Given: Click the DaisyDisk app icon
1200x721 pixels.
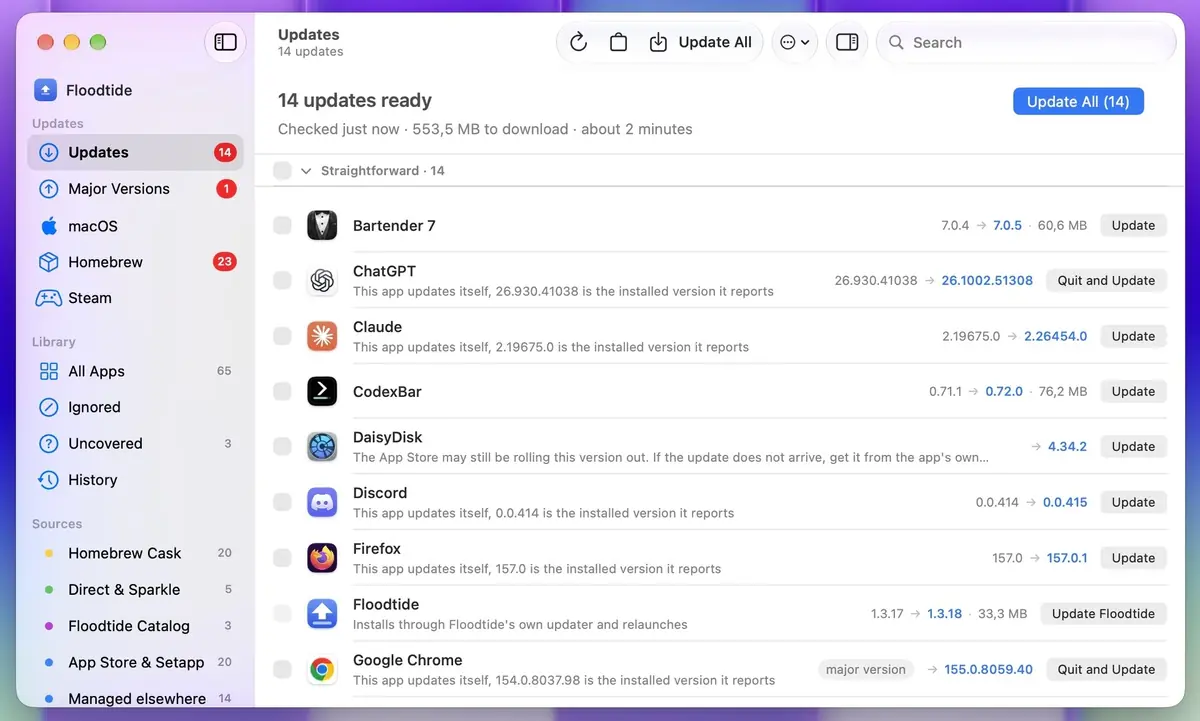Looking at the screenshot, I should [322, 447].
